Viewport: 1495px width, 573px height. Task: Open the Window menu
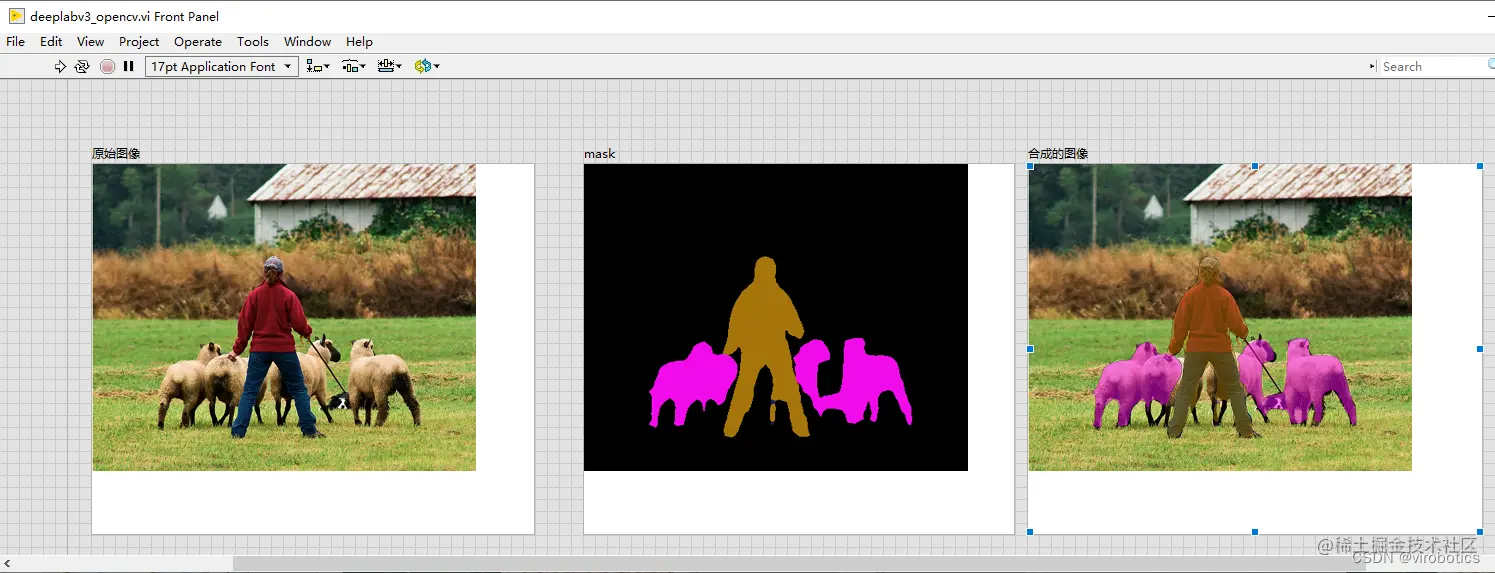tap(307, 41)
